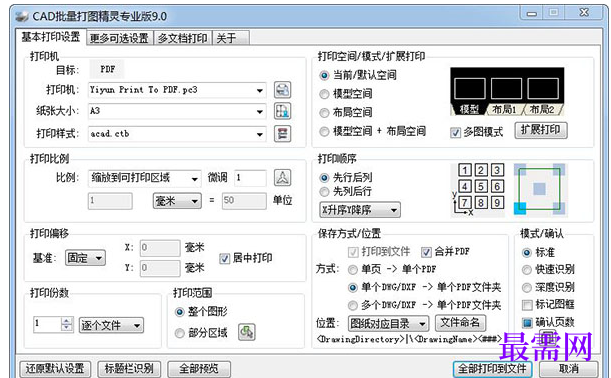Viewport: 611px width, 378px height.
Task: Select 多个DWG/DXF -> 单个PDF文件夹 option
Action: 353,305
